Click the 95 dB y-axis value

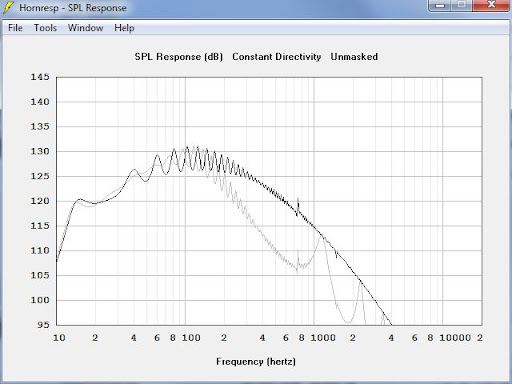pyautogui.click(x=43, y=325)
